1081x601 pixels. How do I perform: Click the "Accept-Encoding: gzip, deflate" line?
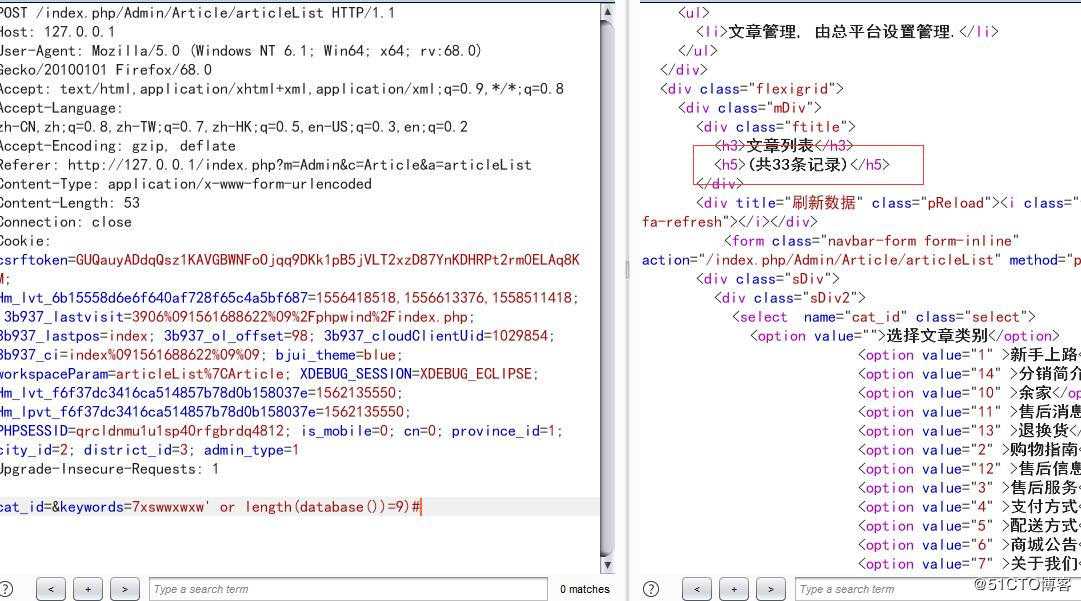pos(118,146)
